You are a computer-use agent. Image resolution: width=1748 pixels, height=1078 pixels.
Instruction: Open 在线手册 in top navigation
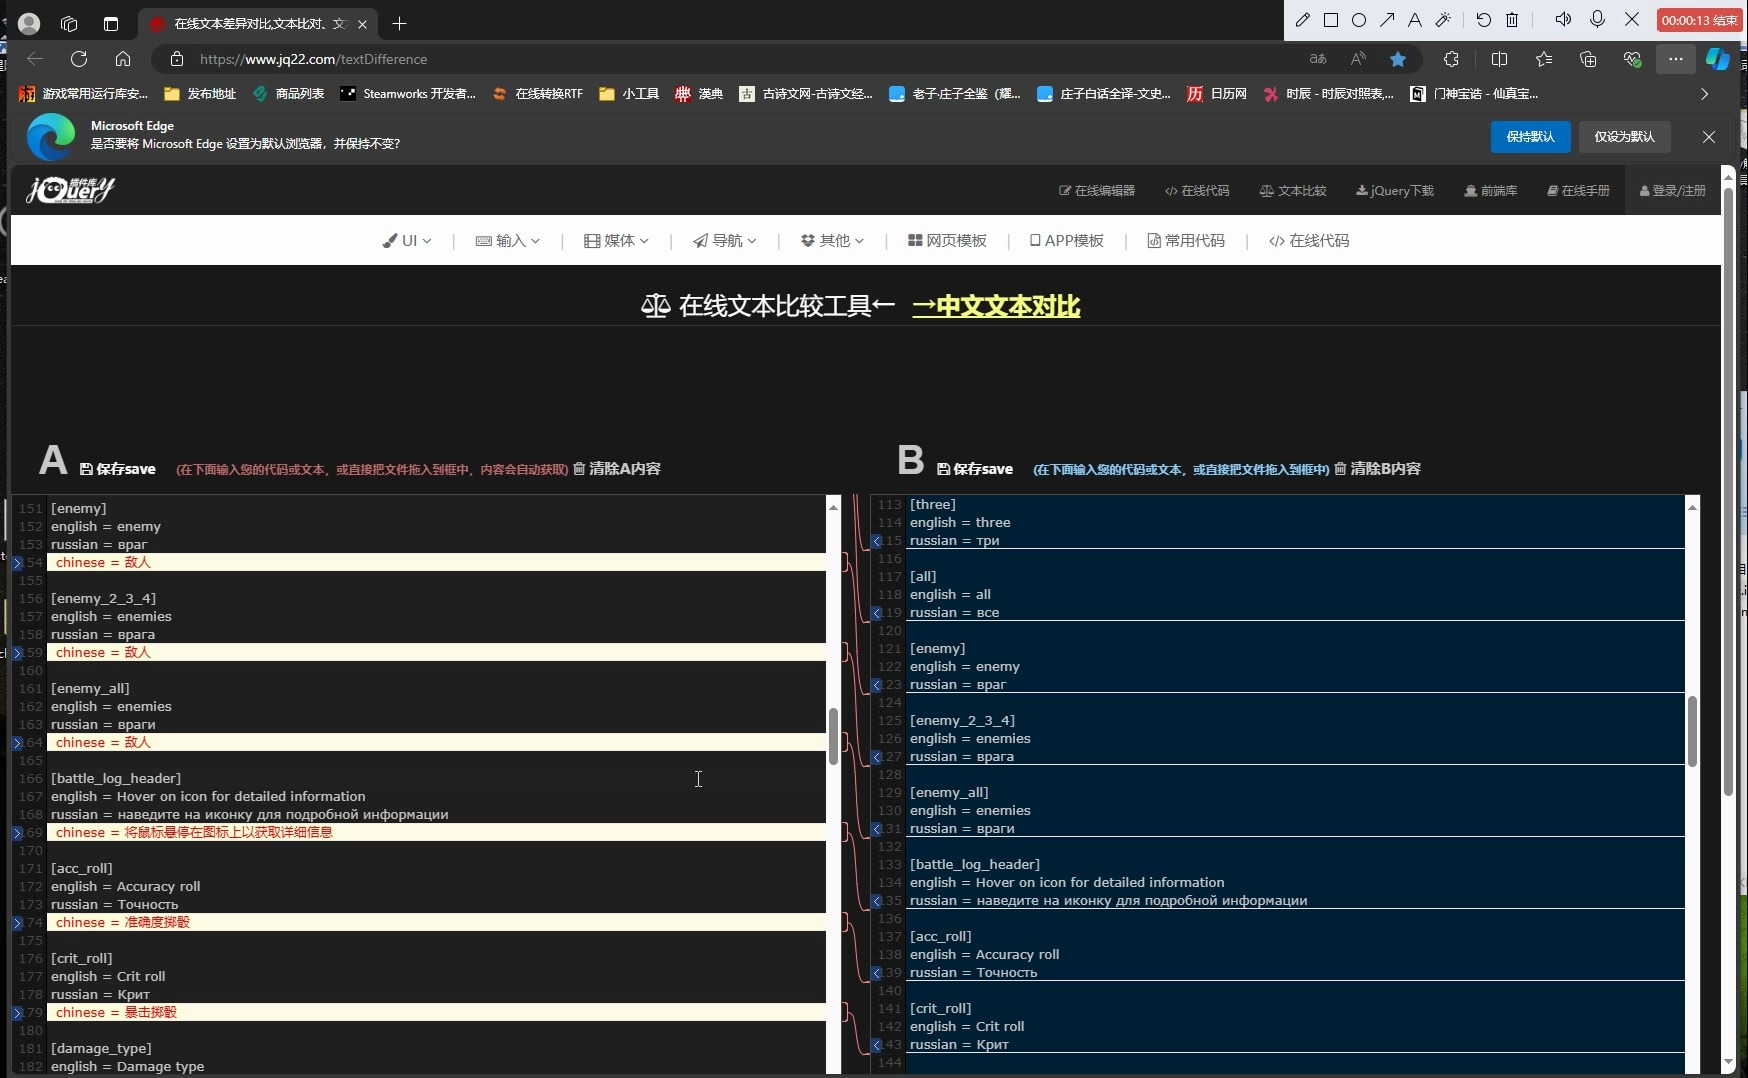1578,191
